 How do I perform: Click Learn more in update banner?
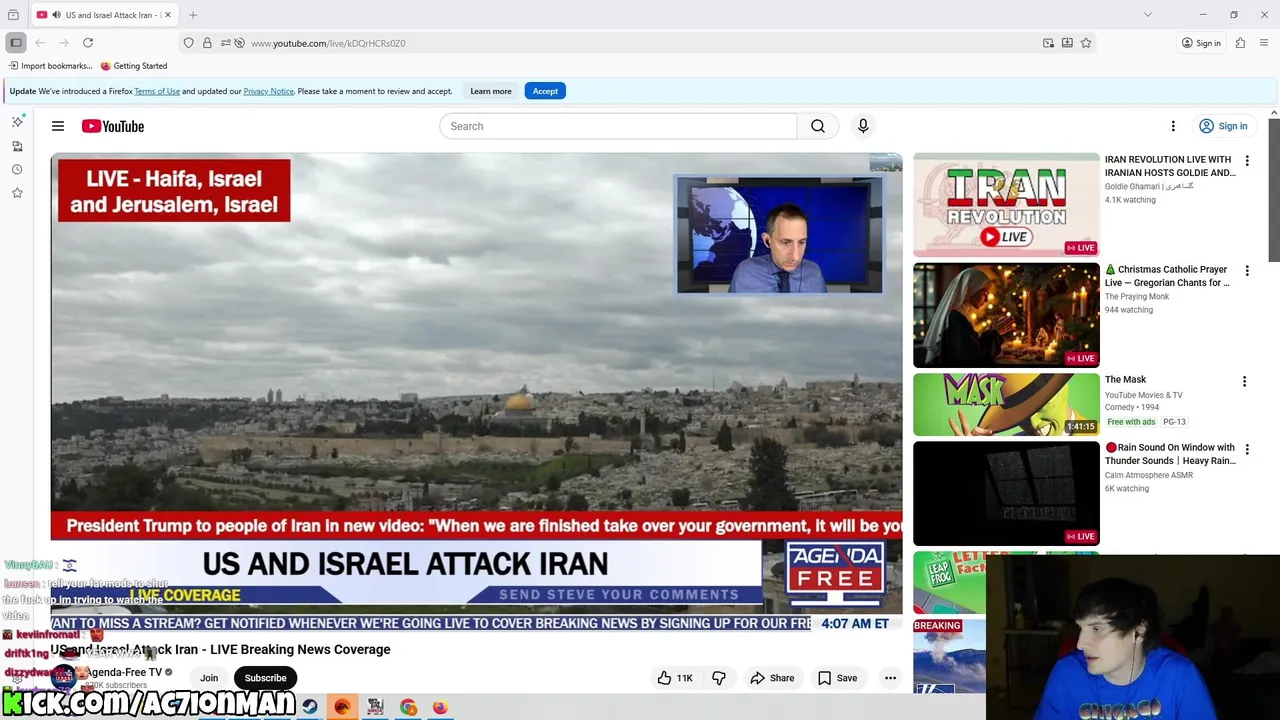491,91
